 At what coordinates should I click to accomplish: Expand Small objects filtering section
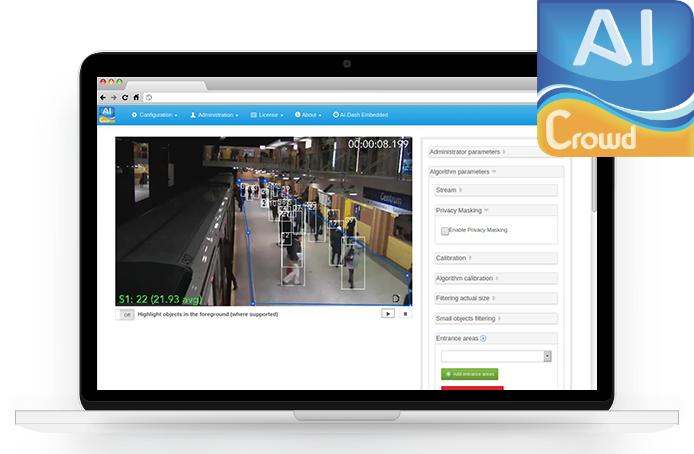[496, 319]
